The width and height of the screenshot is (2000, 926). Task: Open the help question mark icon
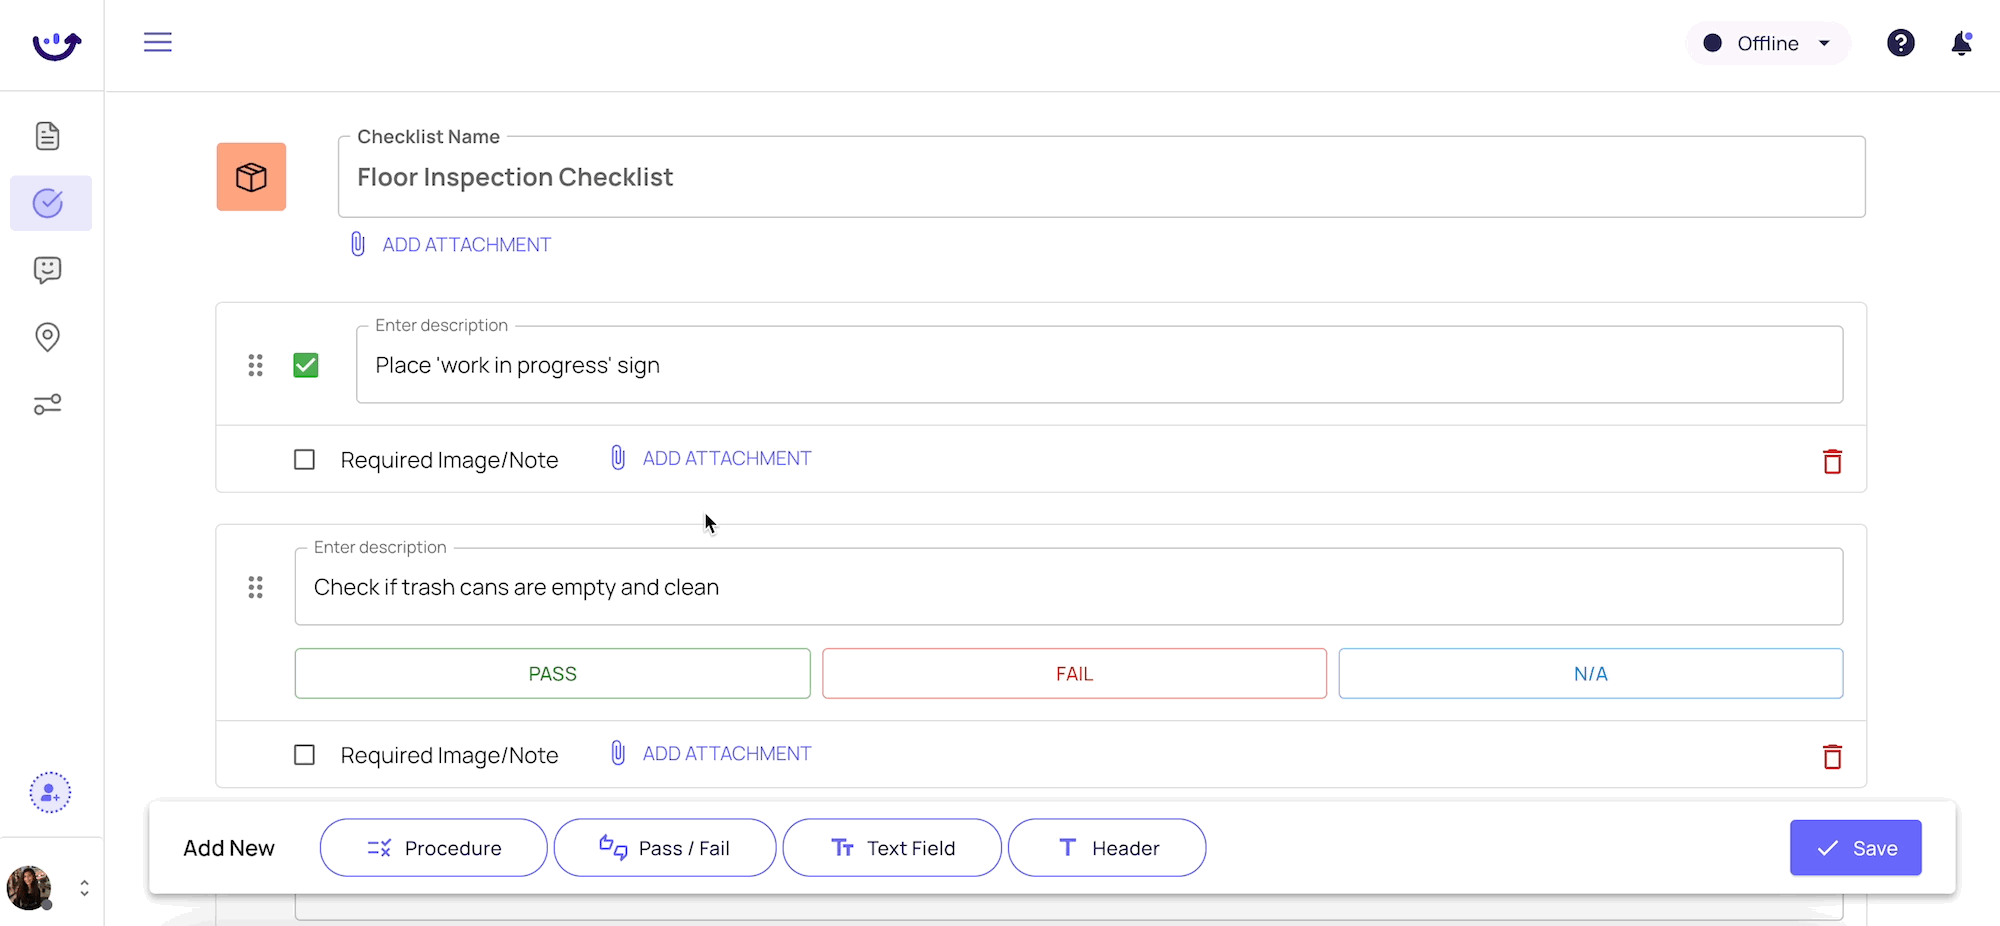[1900, 43]
